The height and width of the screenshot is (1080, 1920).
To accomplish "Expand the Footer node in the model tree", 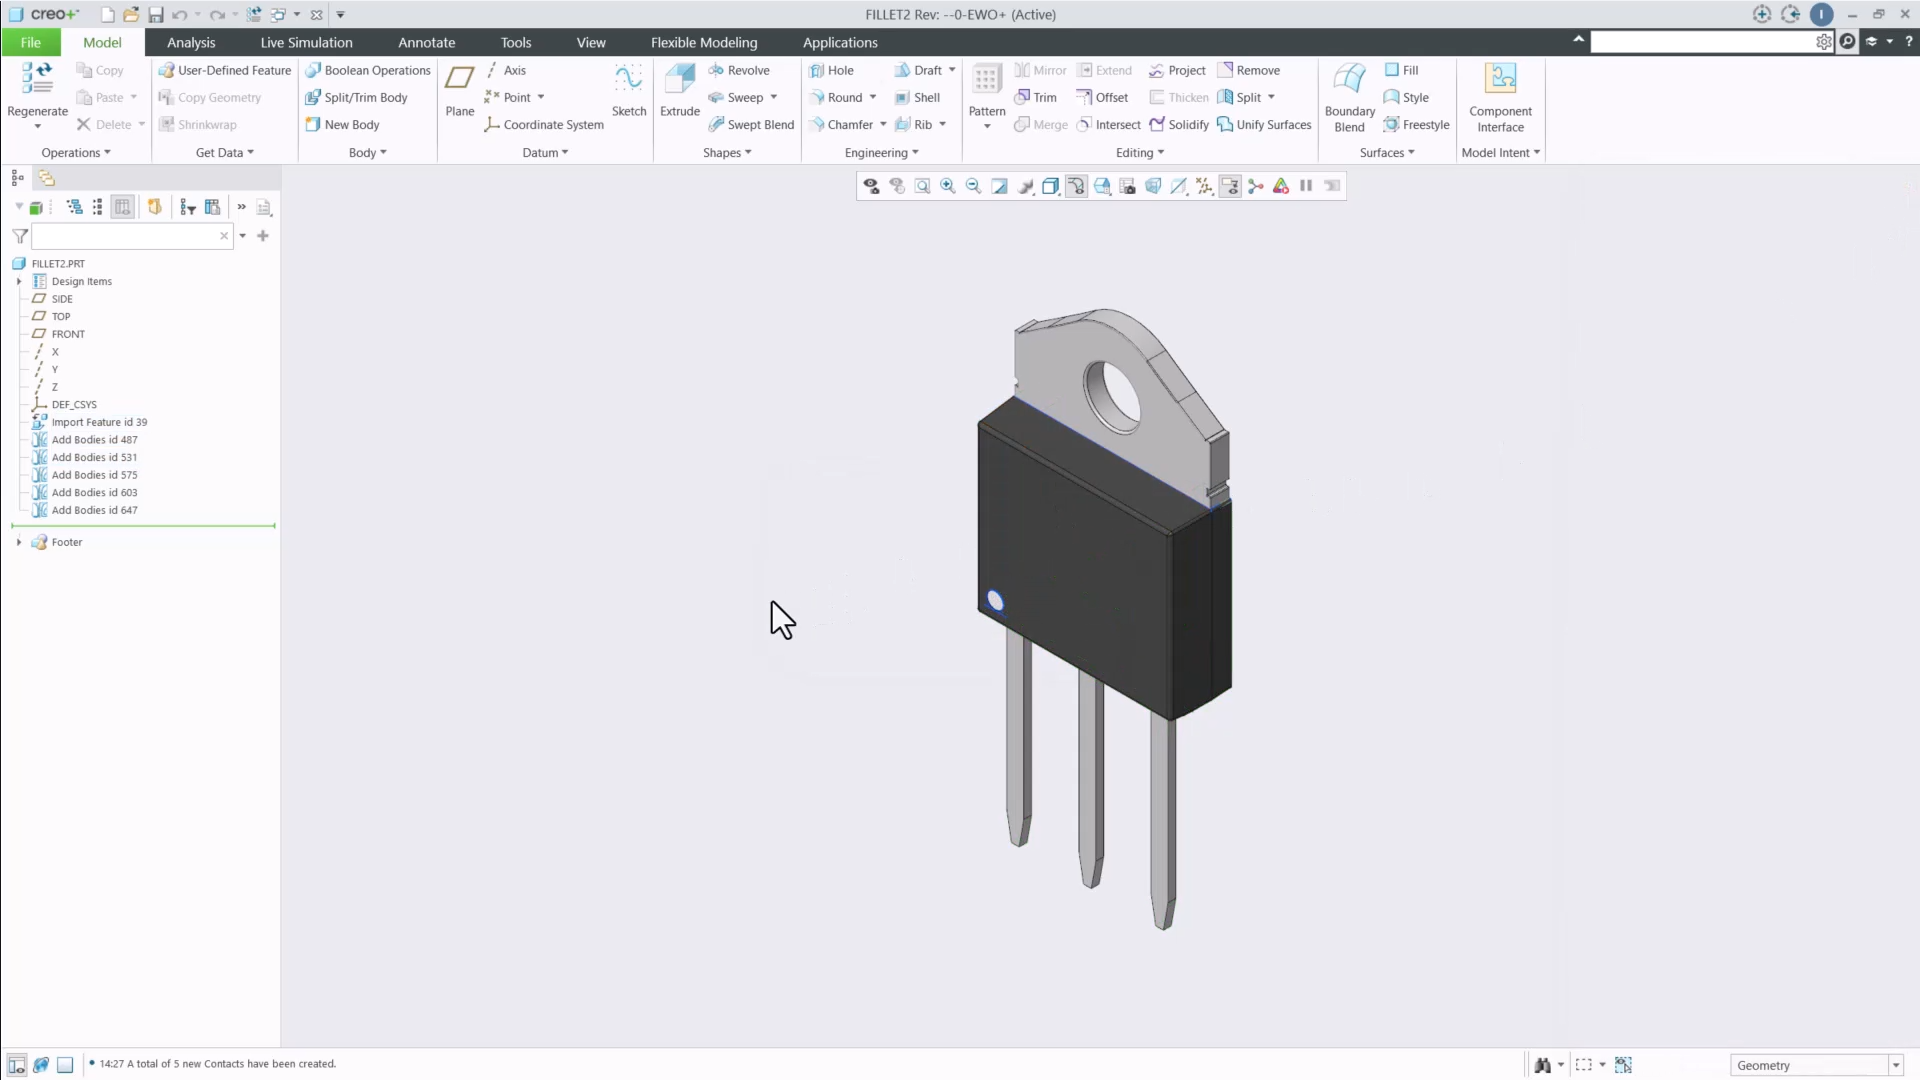I will (18, 541).
